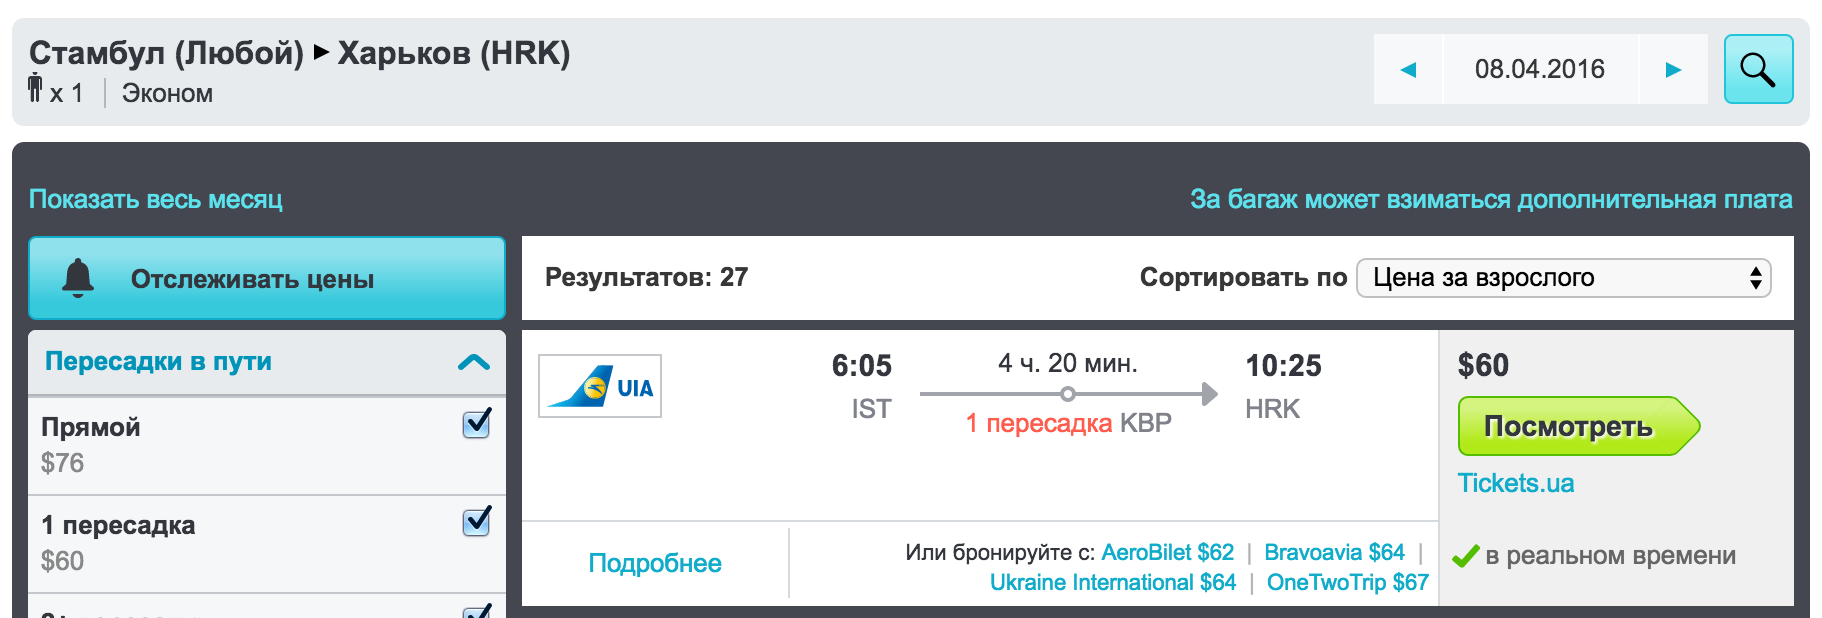Screen dimensions: 1822x618
Task: Go to next date with right arrow
Action: point(1673,69)
